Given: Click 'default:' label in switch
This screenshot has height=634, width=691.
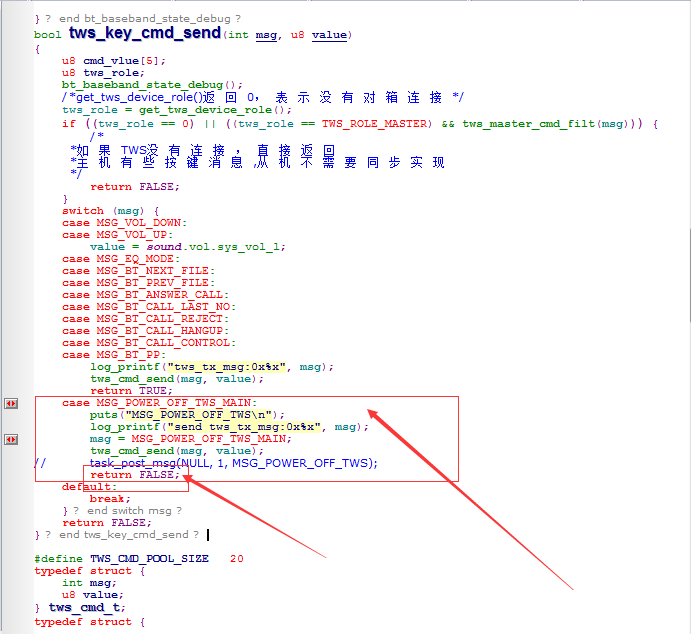Looking at the screenshot, I should (89, 487).
